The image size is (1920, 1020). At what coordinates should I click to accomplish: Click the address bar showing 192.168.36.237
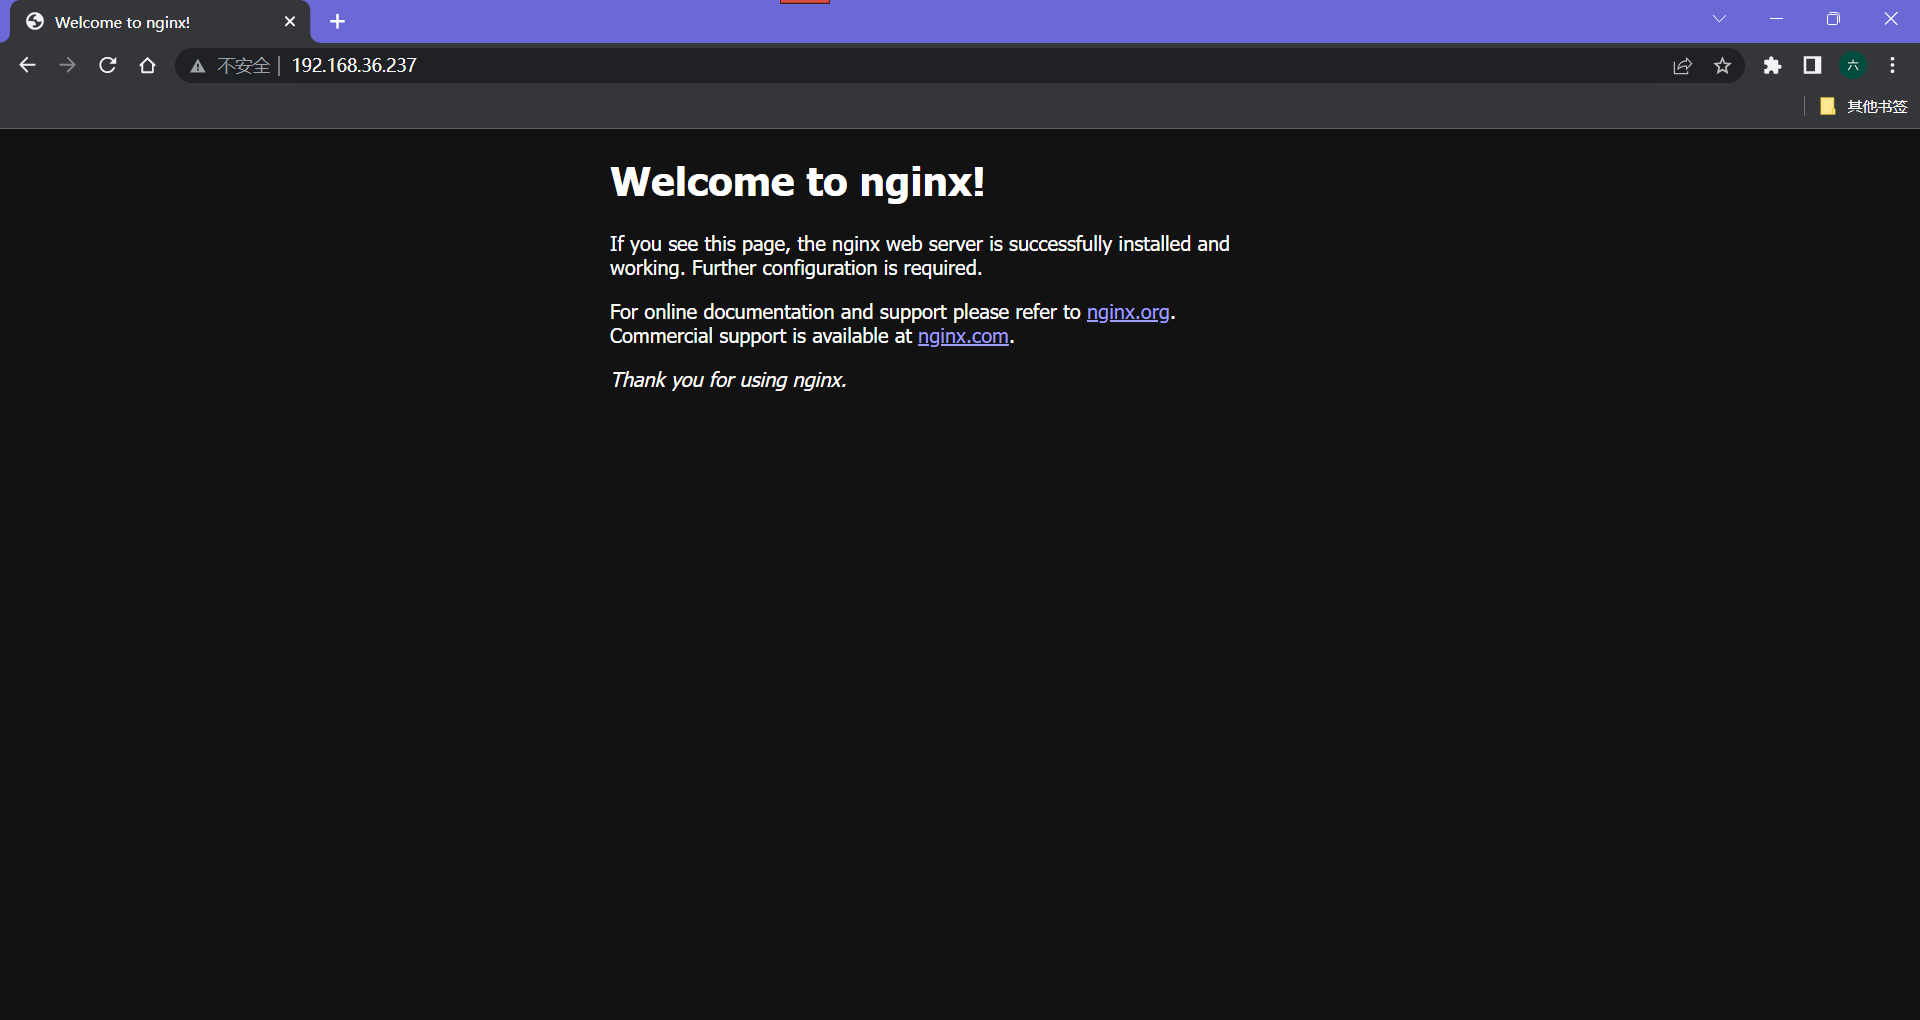[x=960, y=66]
